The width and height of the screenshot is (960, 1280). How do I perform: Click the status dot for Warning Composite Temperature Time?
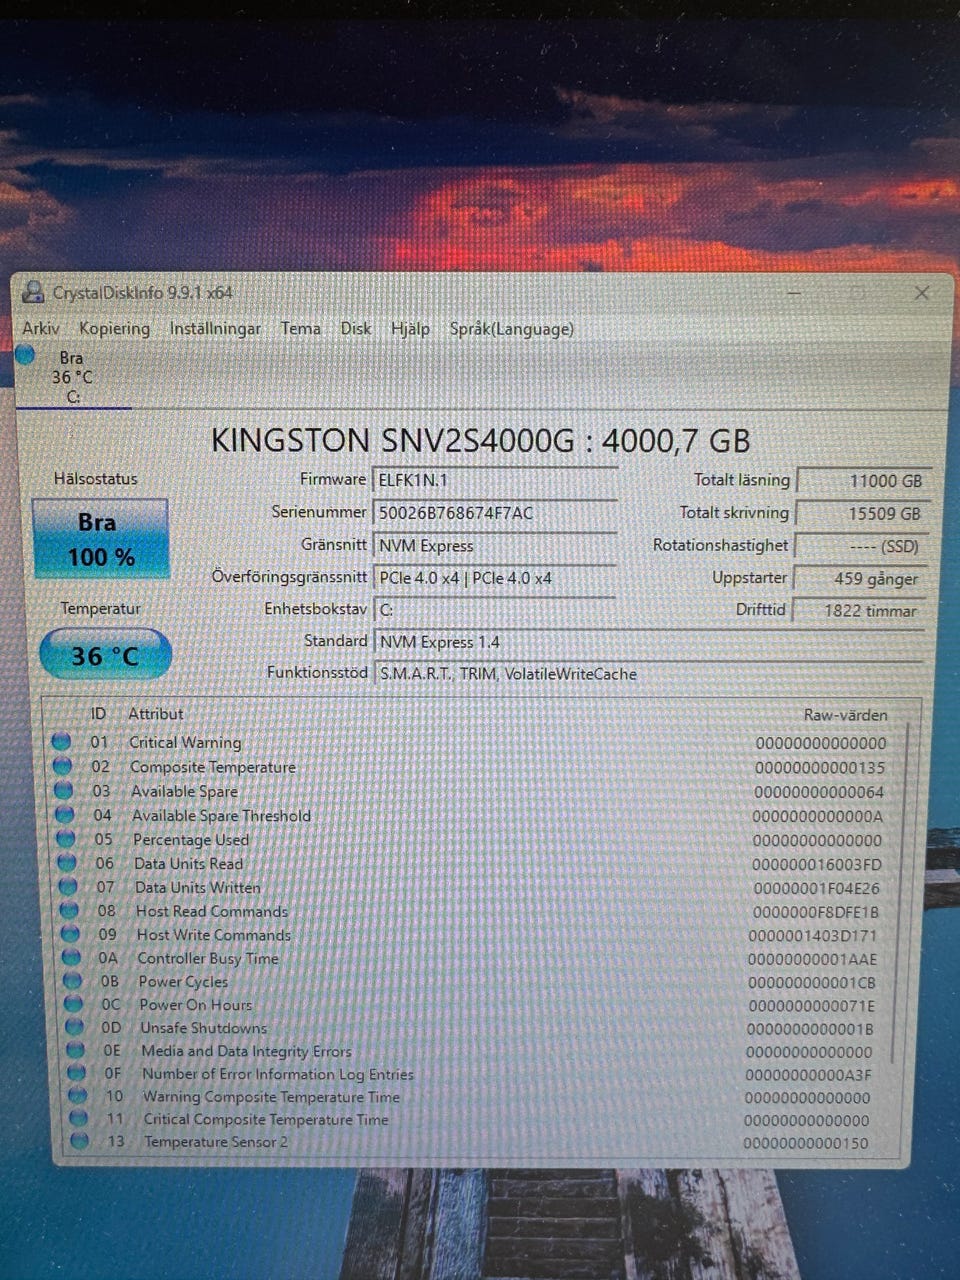[78, 1096]
